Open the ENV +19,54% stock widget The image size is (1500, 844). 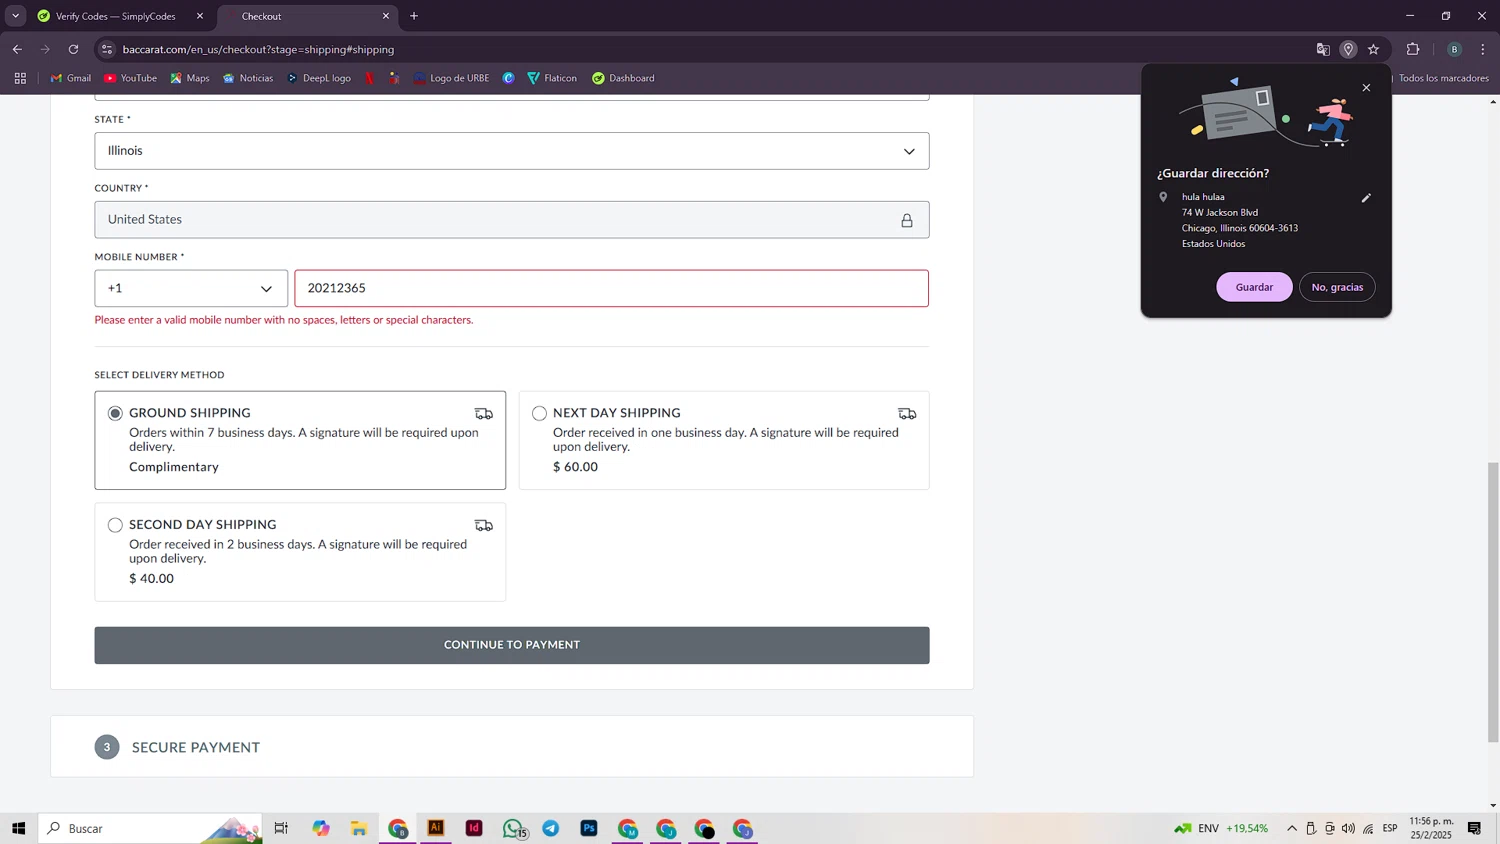1221,828
